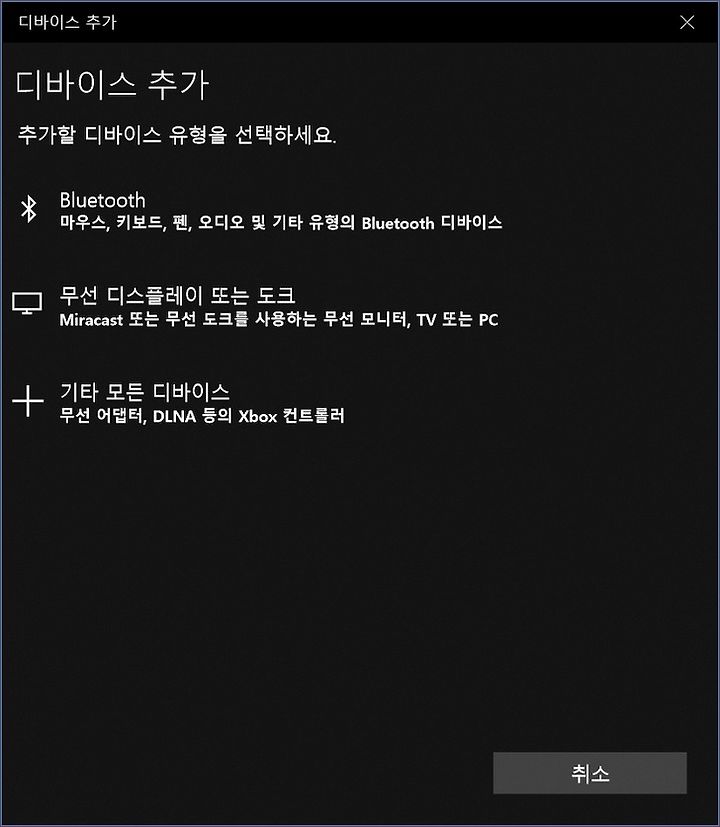Click the Bluetooth symbol icon

tap(28, 208)
